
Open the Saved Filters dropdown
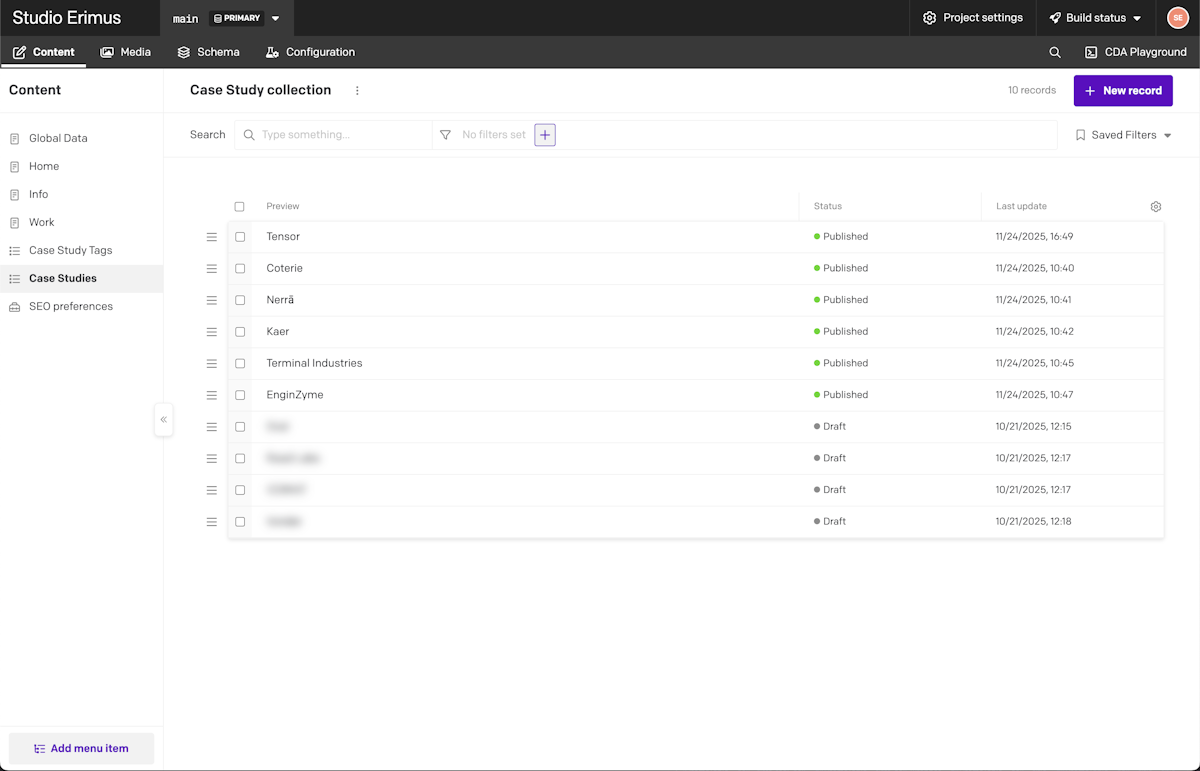(x=1123, y=135)
